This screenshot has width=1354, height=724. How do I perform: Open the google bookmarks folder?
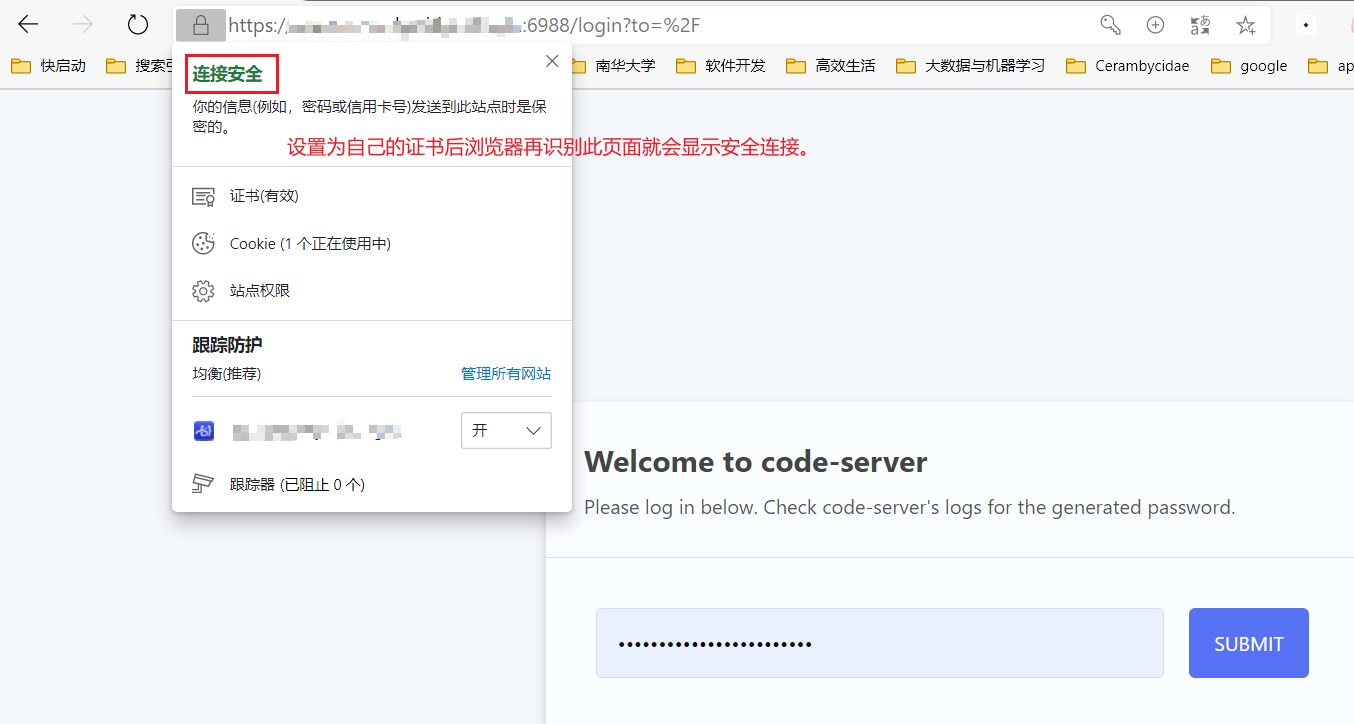(1249, 66)
